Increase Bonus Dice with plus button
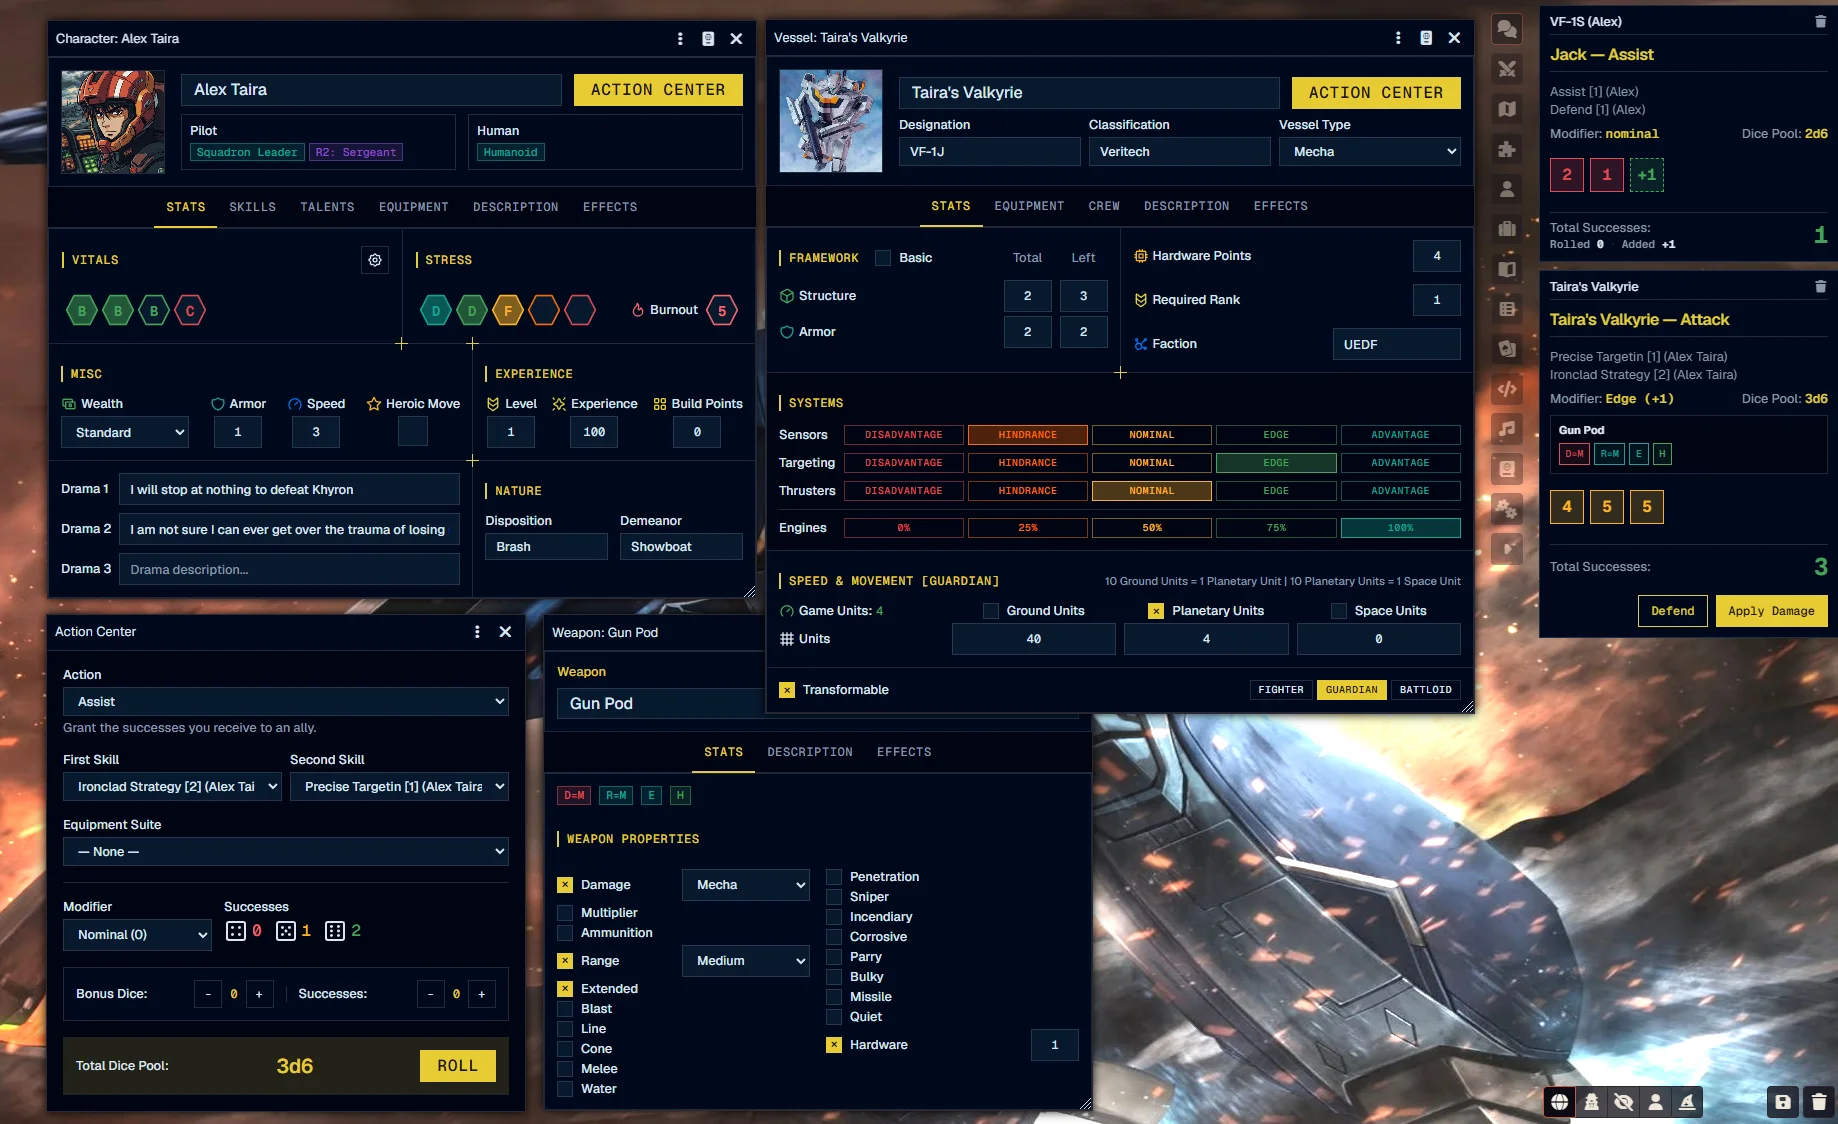Image resolution: width=1838 pixels, height=1124 pixels. click(259, 994)
